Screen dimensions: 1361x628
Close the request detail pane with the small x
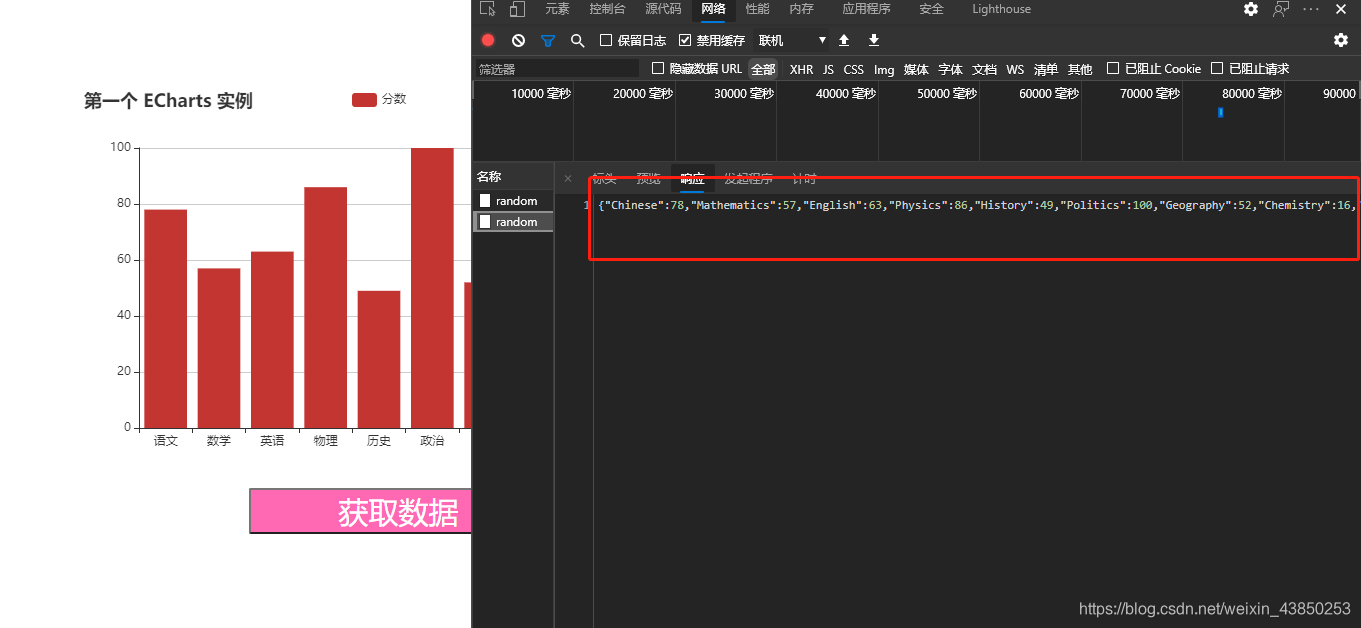click(568, 179)
